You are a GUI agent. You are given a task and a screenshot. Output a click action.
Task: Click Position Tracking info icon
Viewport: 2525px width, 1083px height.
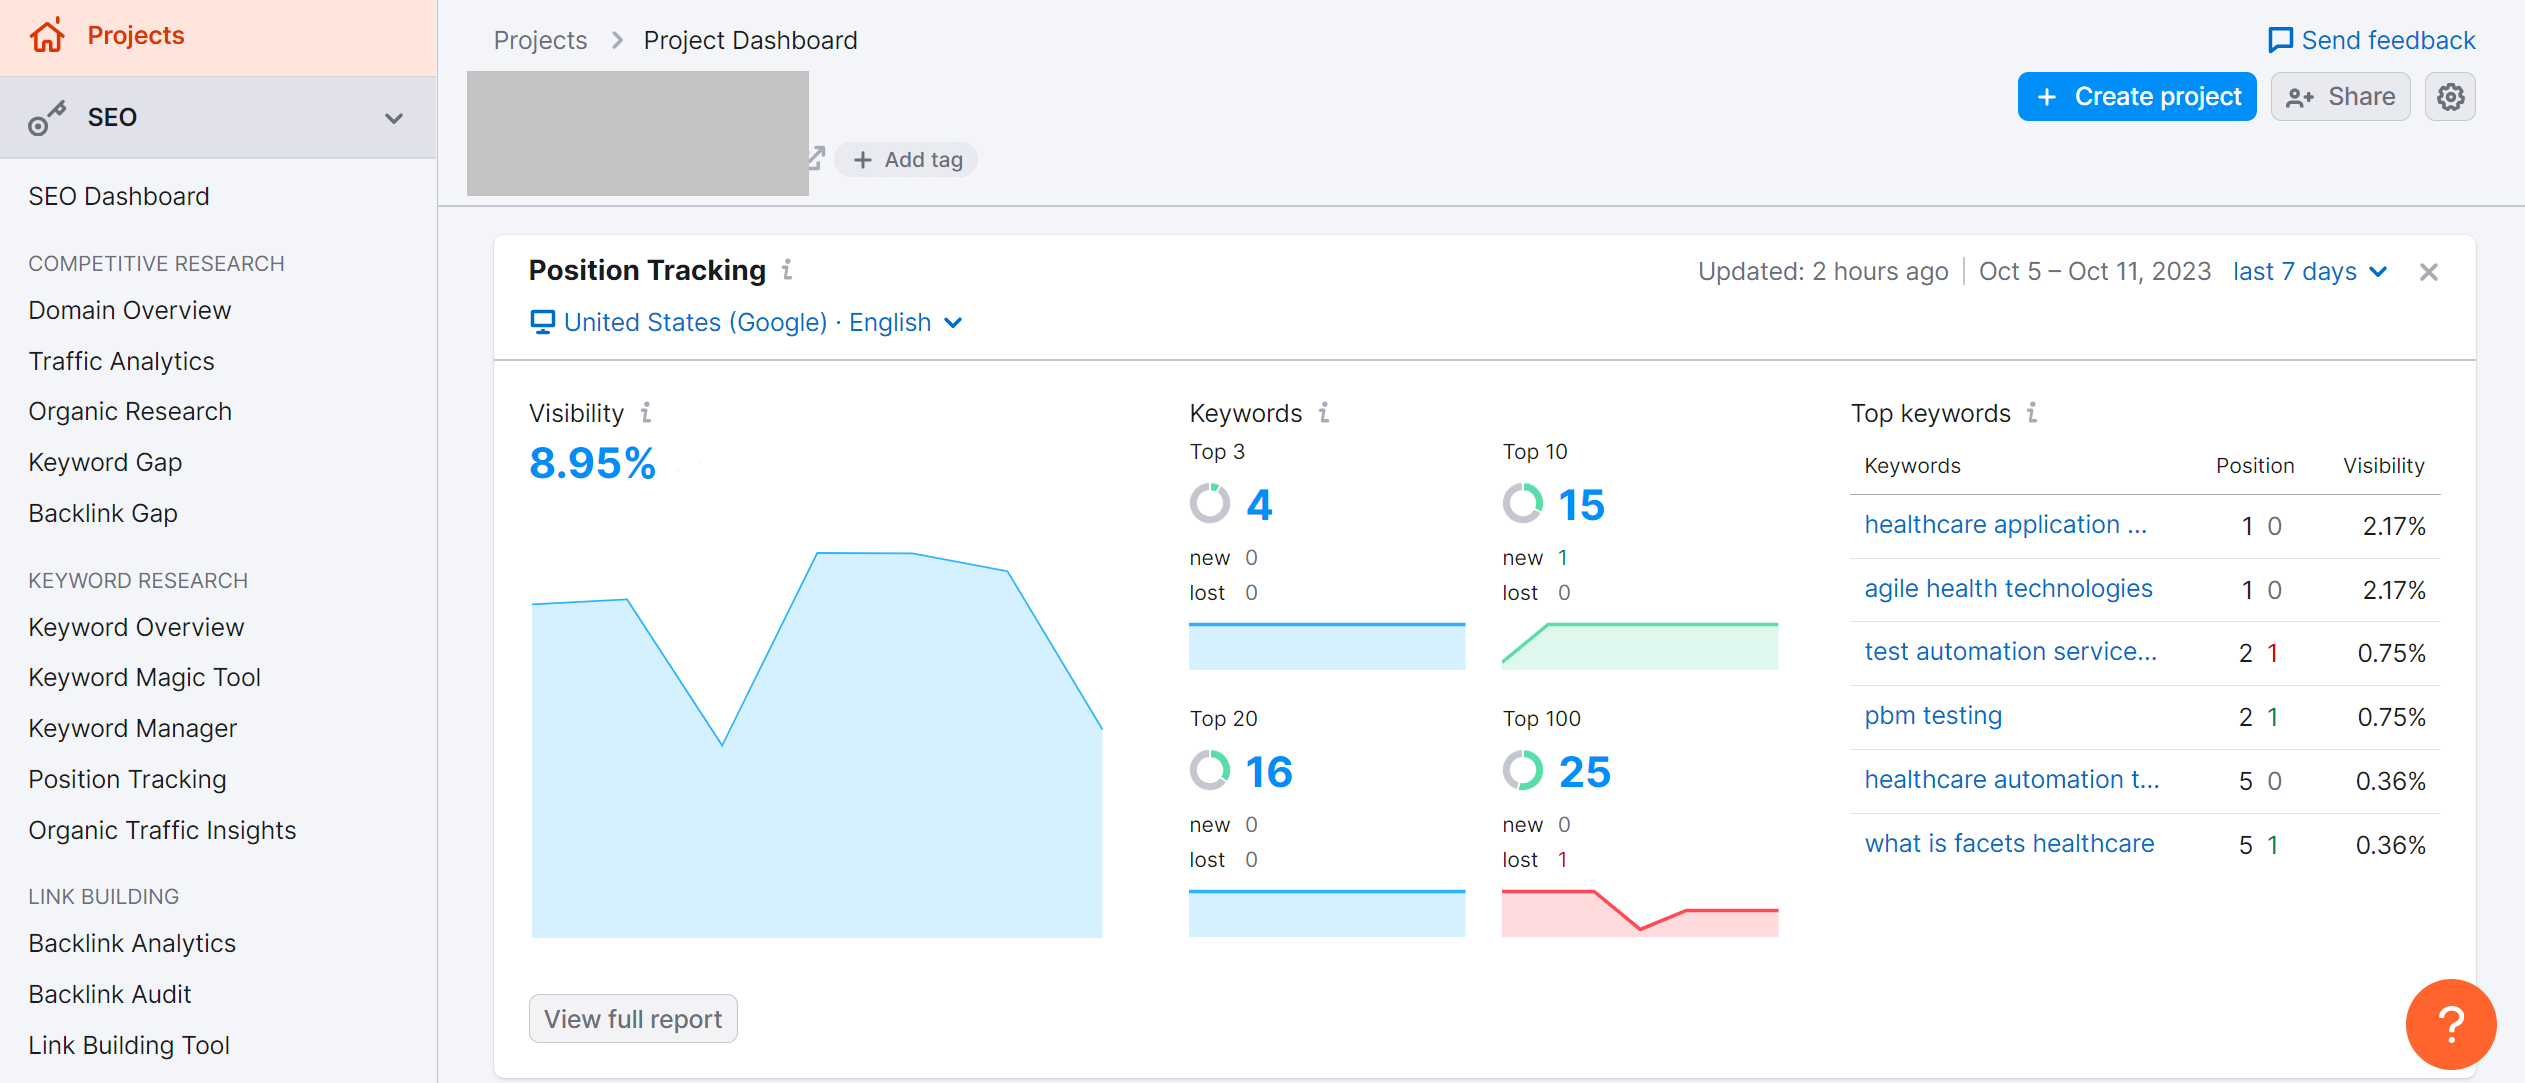pyautogui.click(x=788, y=270)
